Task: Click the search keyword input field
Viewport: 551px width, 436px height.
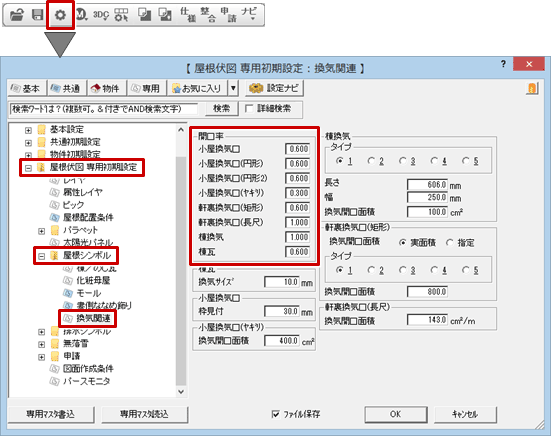Action: pyautogui.click(x=104, y=109)
